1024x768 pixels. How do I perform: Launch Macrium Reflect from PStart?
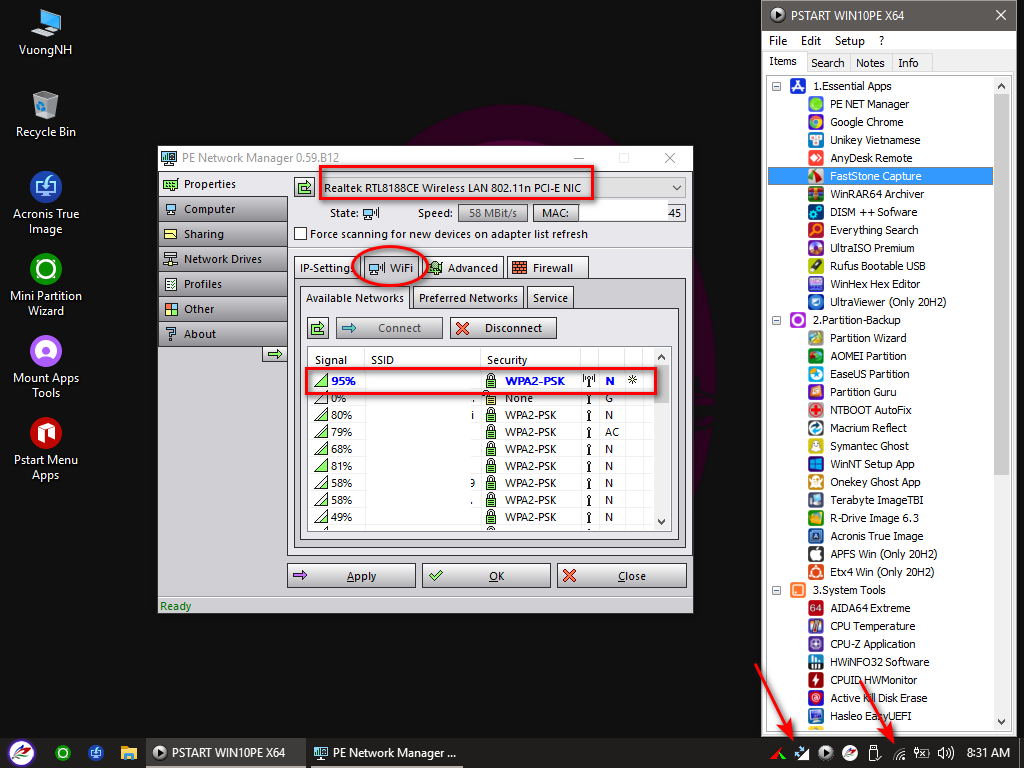[x=867, y=428]
